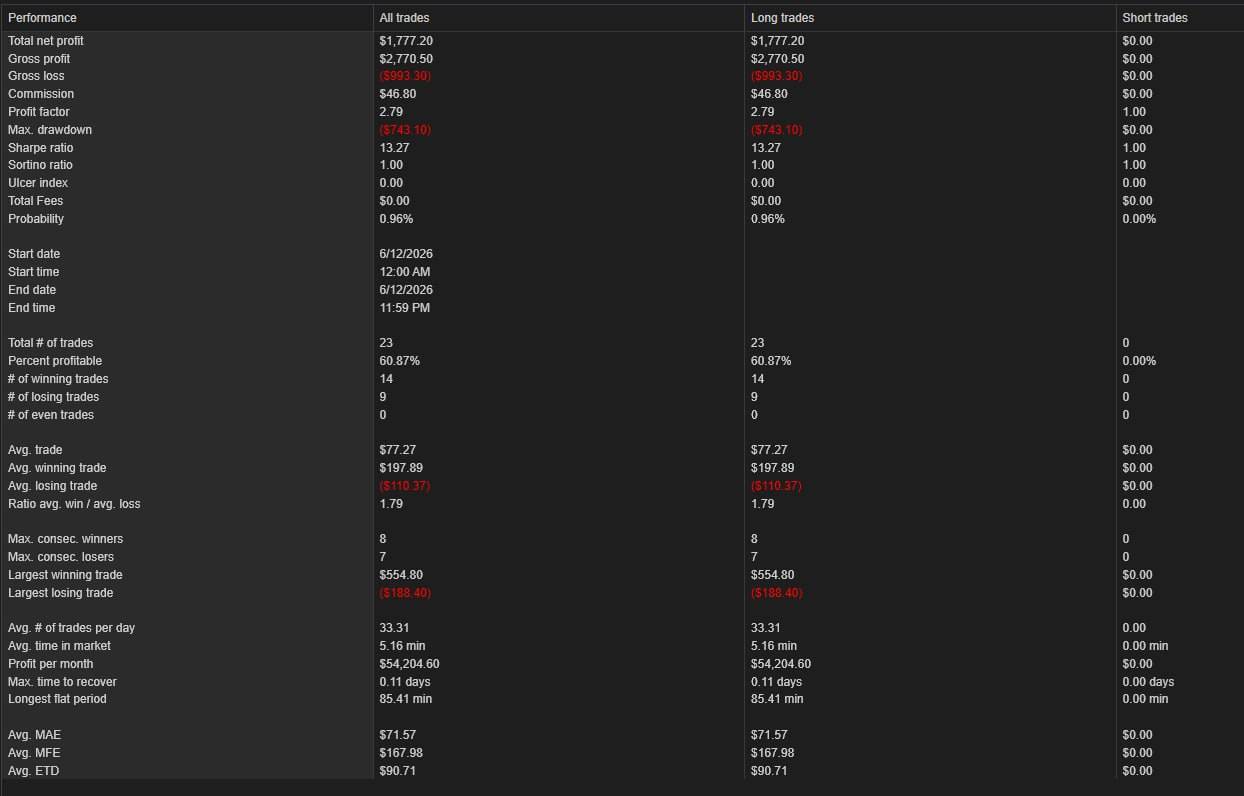This screenshot has height=796, width=1244.
Task: Click the Avg. losing trade row label
Action: [53, 486]
